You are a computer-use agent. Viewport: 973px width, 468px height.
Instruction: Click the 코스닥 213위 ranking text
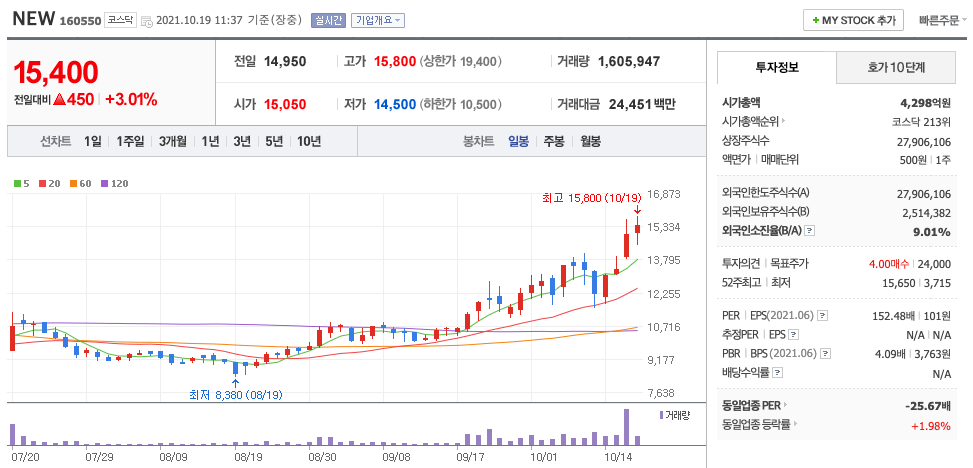[x=921, y=122]
